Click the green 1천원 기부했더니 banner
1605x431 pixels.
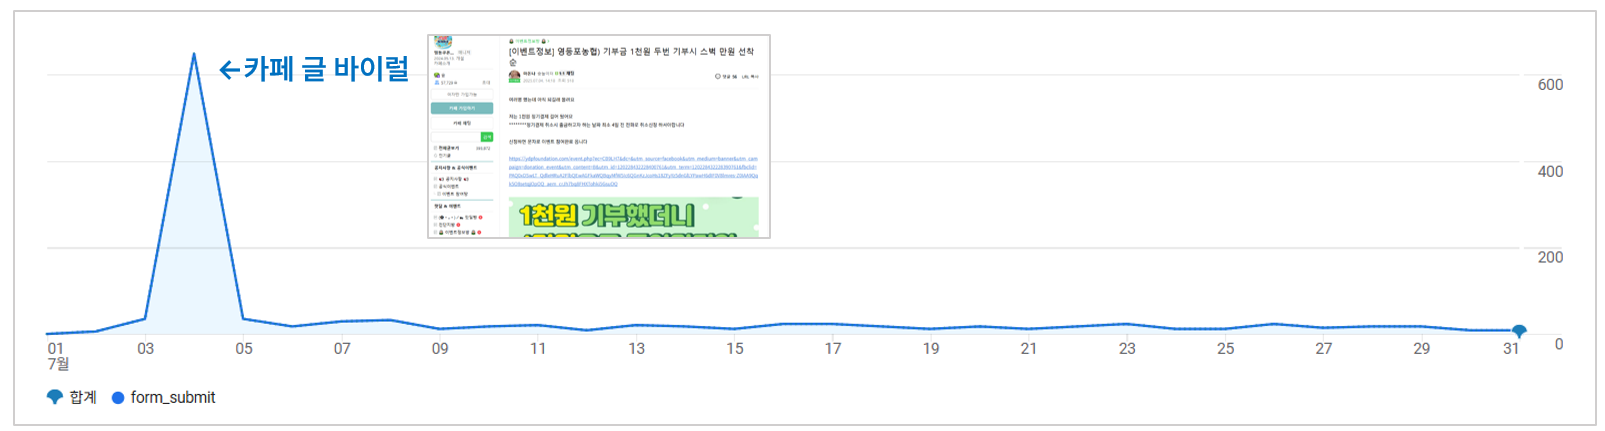click(x=632, y=217)
